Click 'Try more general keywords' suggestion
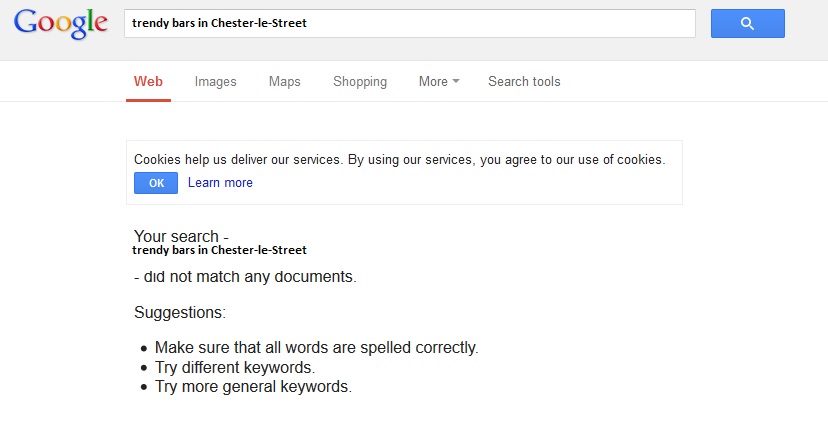The width and height of the screenshot is (828, 430). click(x=253, y=386)
